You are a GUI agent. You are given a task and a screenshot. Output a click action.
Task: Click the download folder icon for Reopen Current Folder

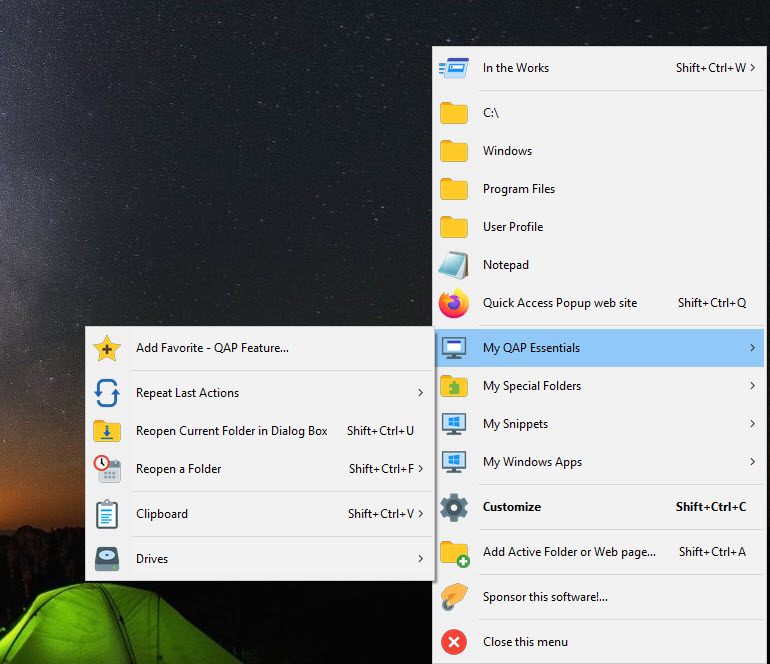tap(107, 431)
